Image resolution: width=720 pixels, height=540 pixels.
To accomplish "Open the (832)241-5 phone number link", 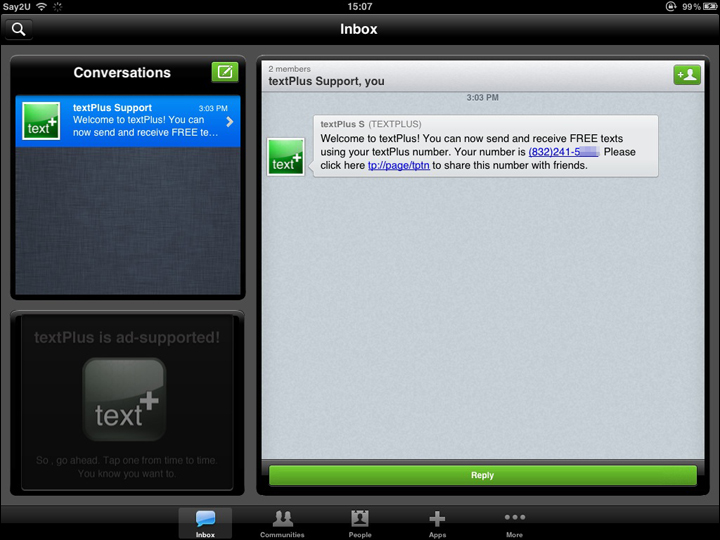I will [x=563, y=152].
